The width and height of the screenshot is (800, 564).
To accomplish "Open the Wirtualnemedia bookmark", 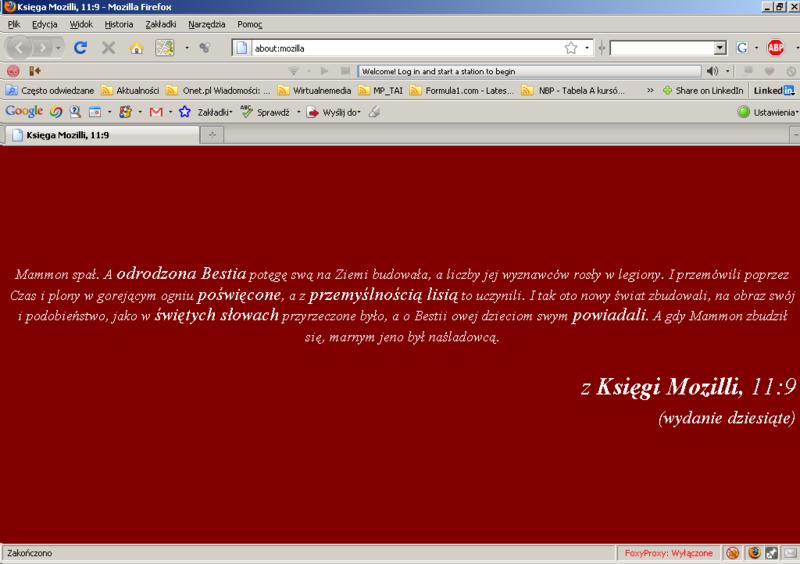I will pyautogui.click(x=313, y=90).
